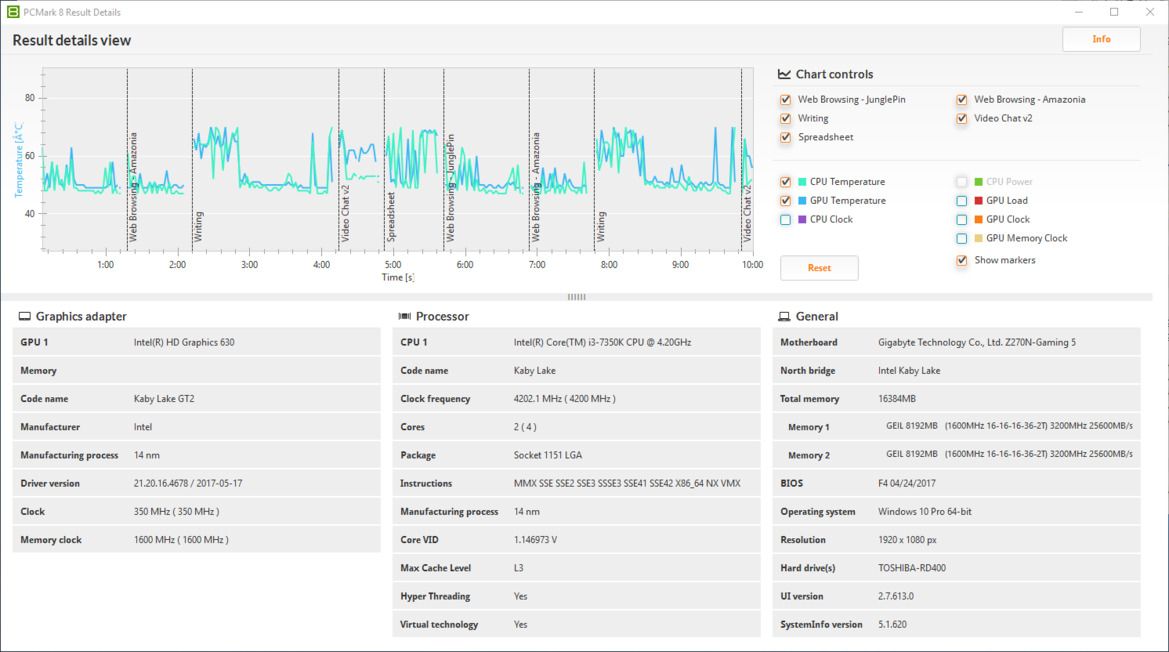Viewport: 1169px width, 652px height.
Task: Click the Reset button
Action: (819, 268)
